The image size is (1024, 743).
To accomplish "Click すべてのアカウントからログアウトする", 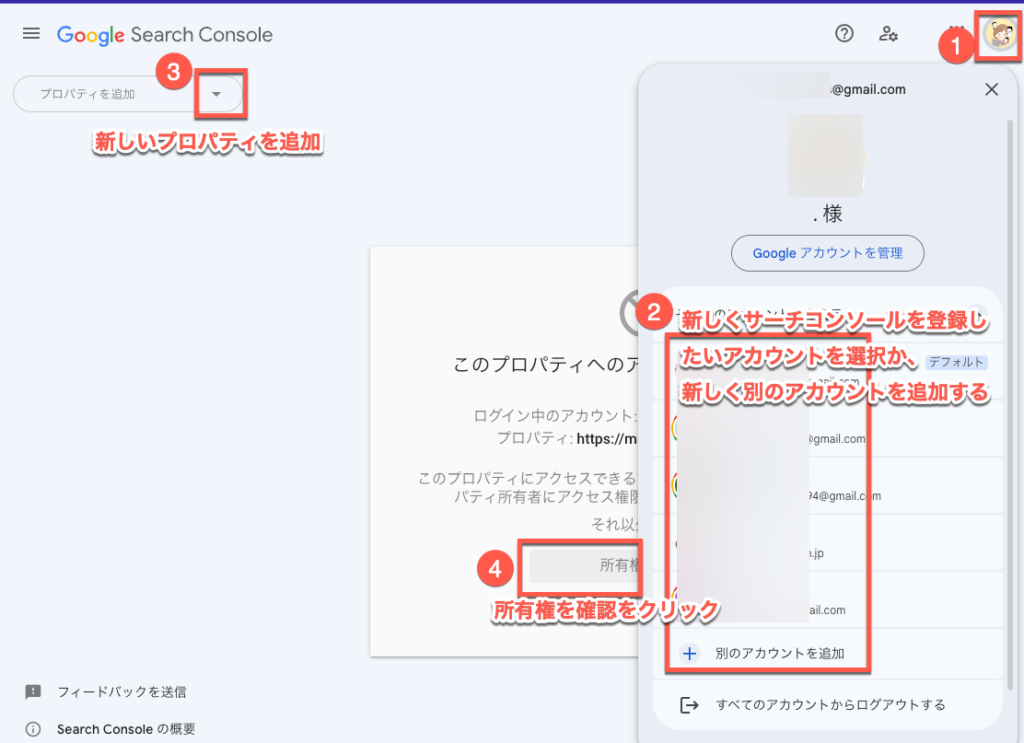I will click(830, 705).
